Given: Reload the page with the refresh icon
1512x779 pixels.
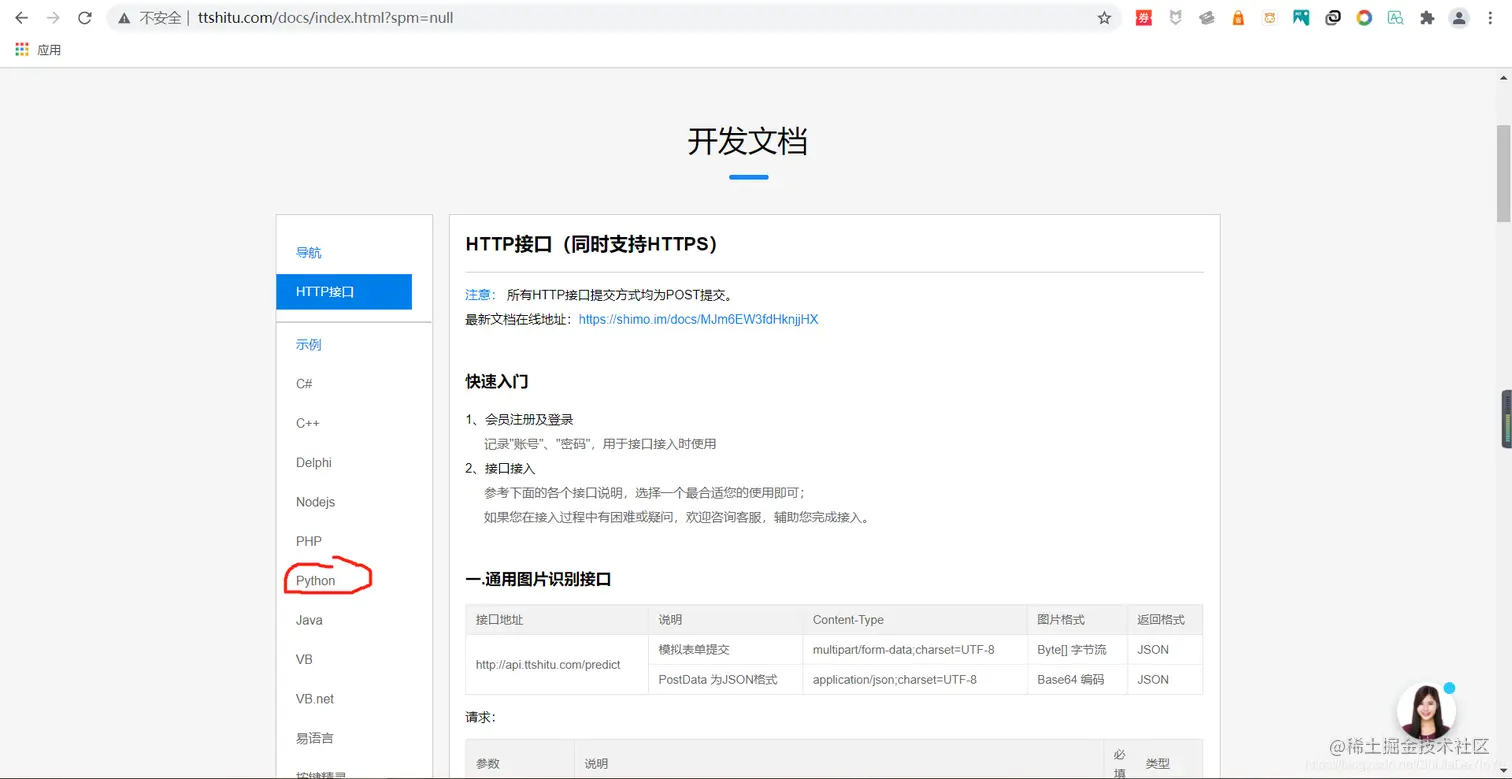Looking at the screenshot, I should pyautogui.click(x=84, y=17).
